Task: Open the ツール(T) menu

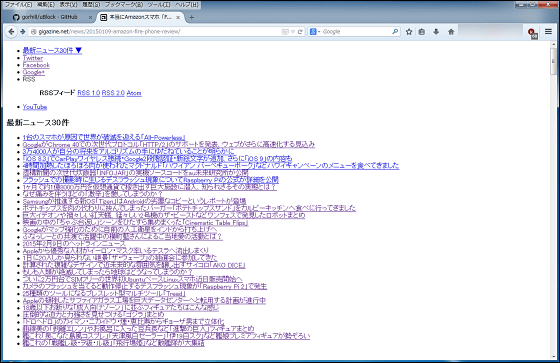Action: 159,5
